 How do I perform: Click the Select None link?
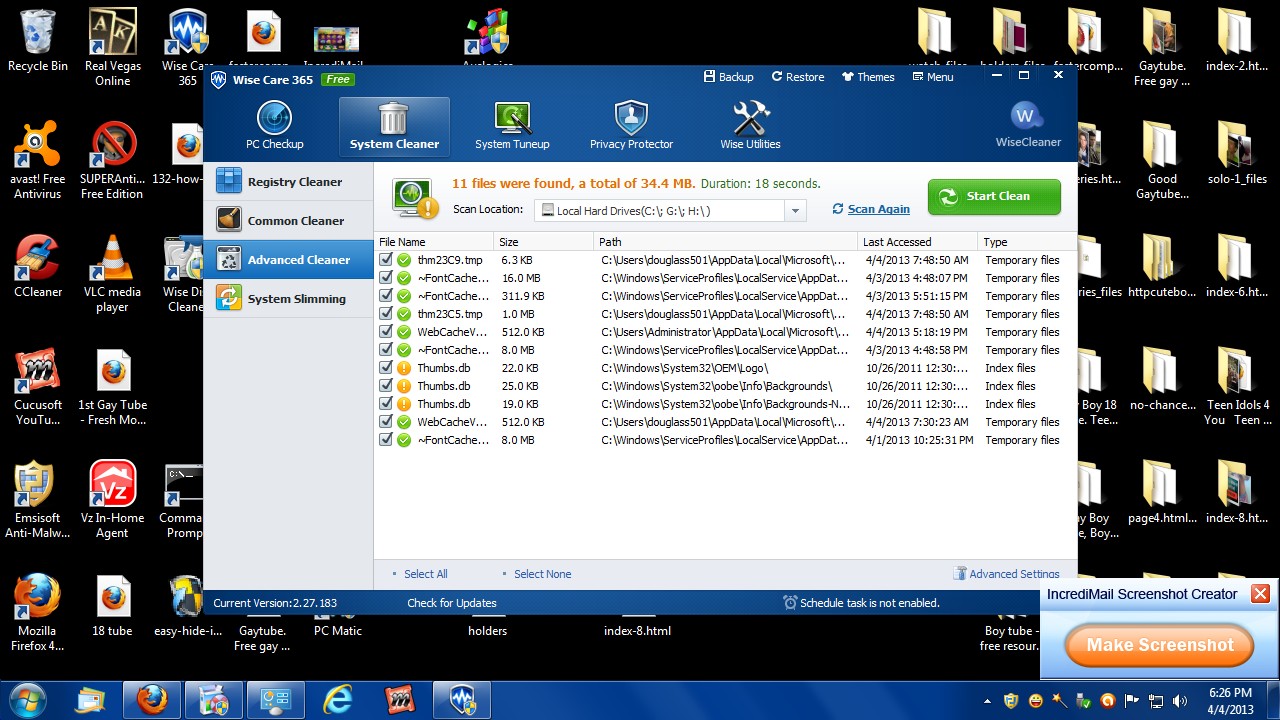coord(542,574)
